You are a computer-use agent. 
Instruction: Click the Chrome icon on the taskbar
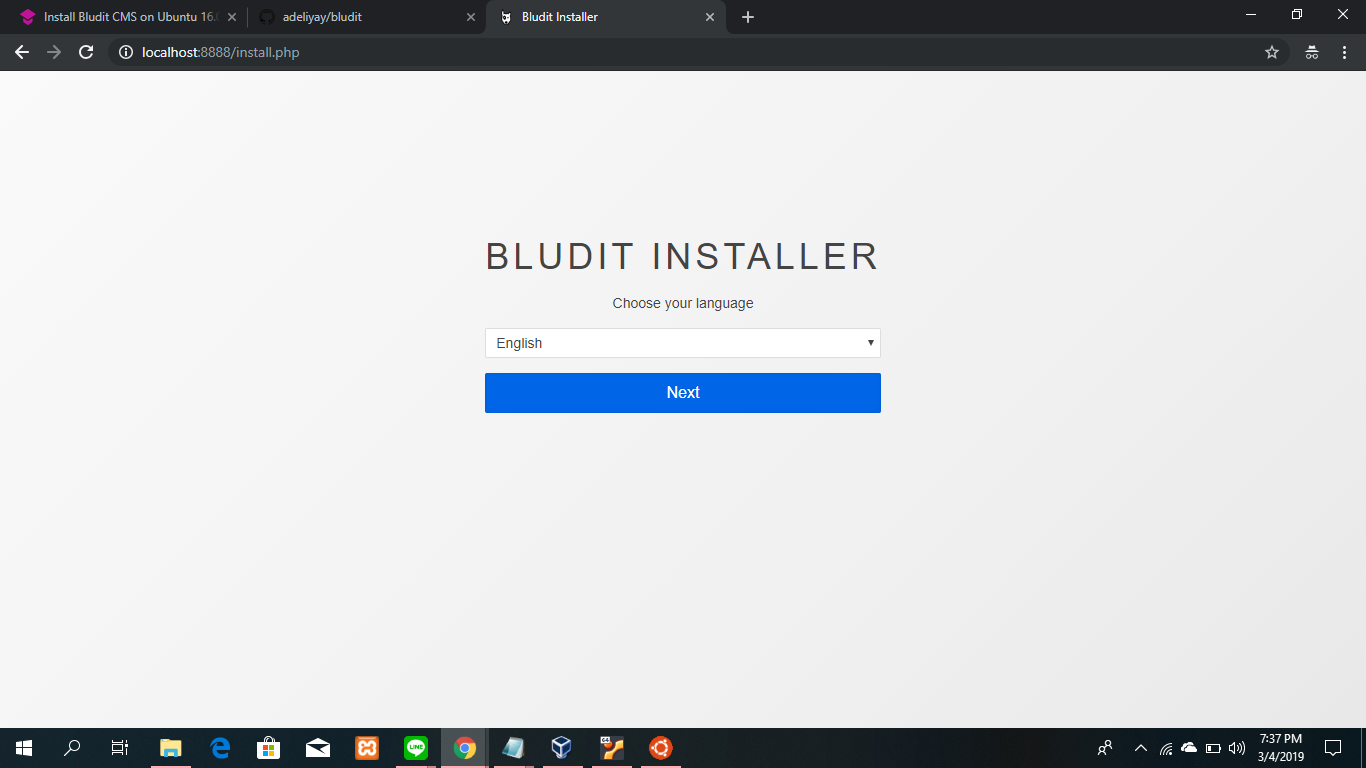click(465, 748)
